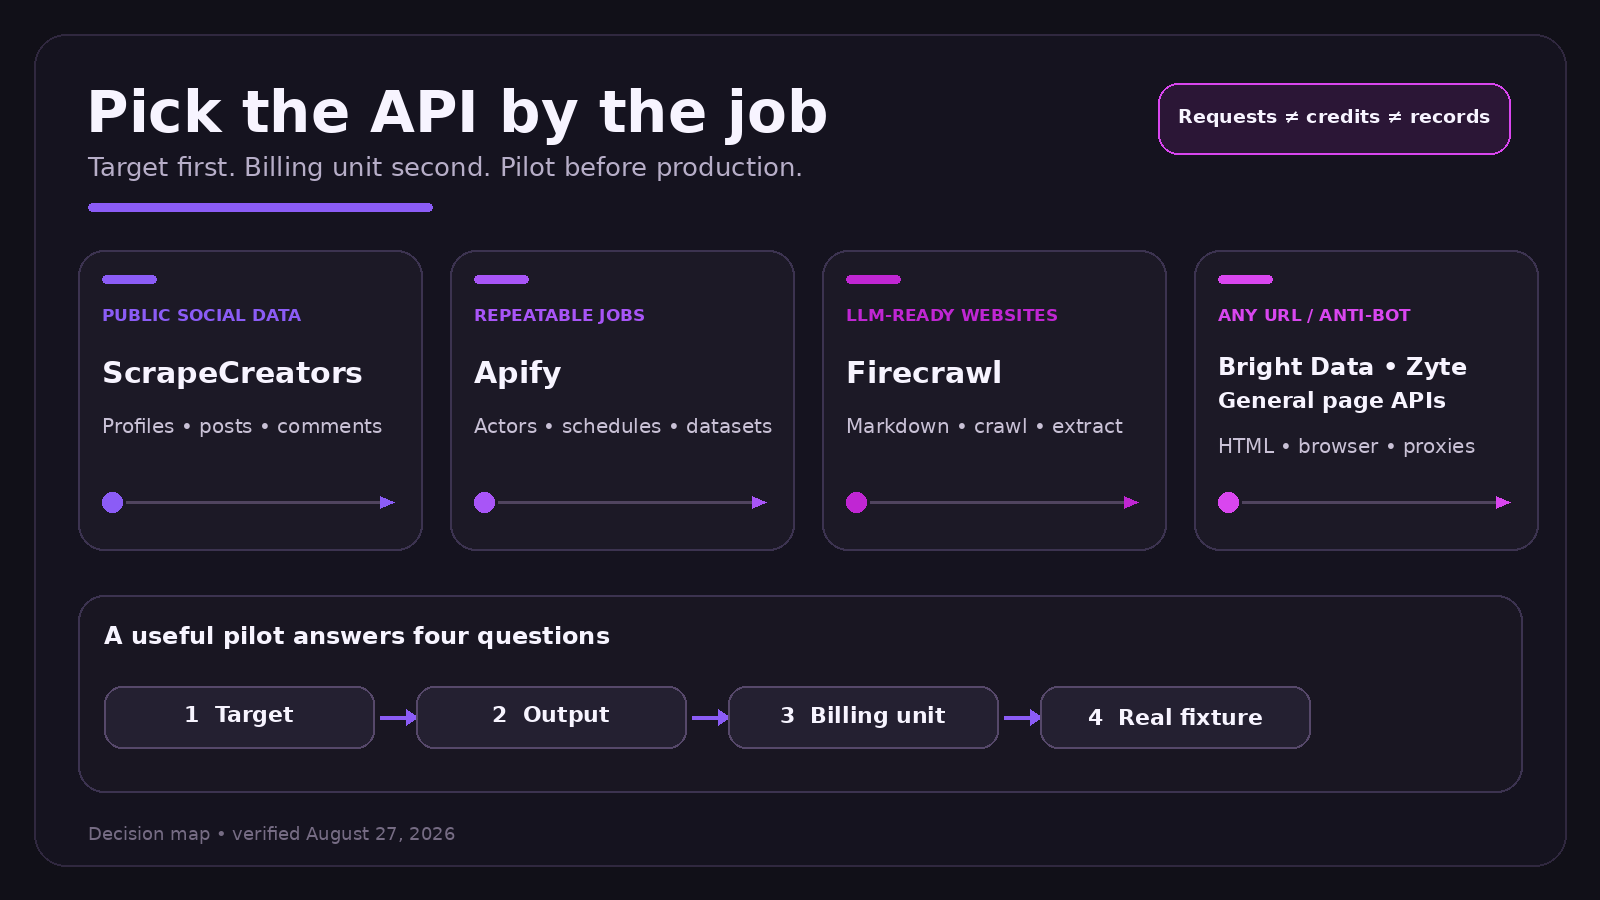Click the Apify card title
Screen dimensions: 1600x900
[x=517, y=373]
